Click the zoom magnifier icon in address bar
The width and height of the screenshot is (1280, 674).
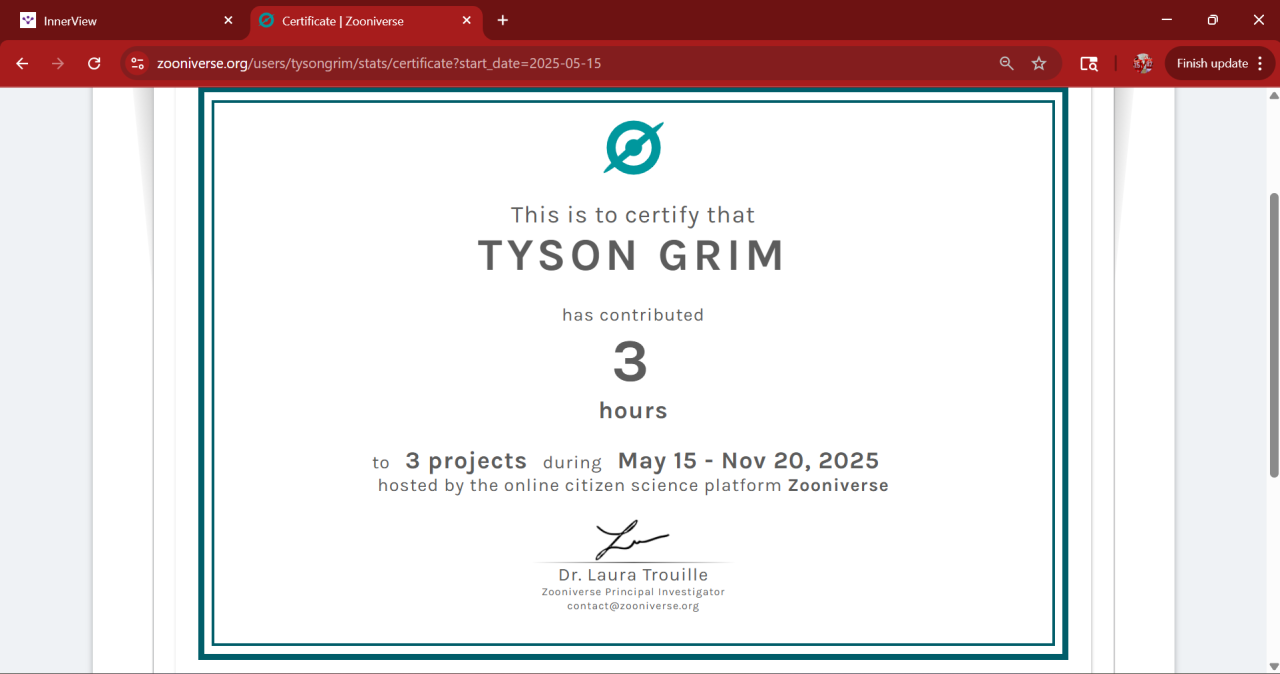[x=1007, y=63]
